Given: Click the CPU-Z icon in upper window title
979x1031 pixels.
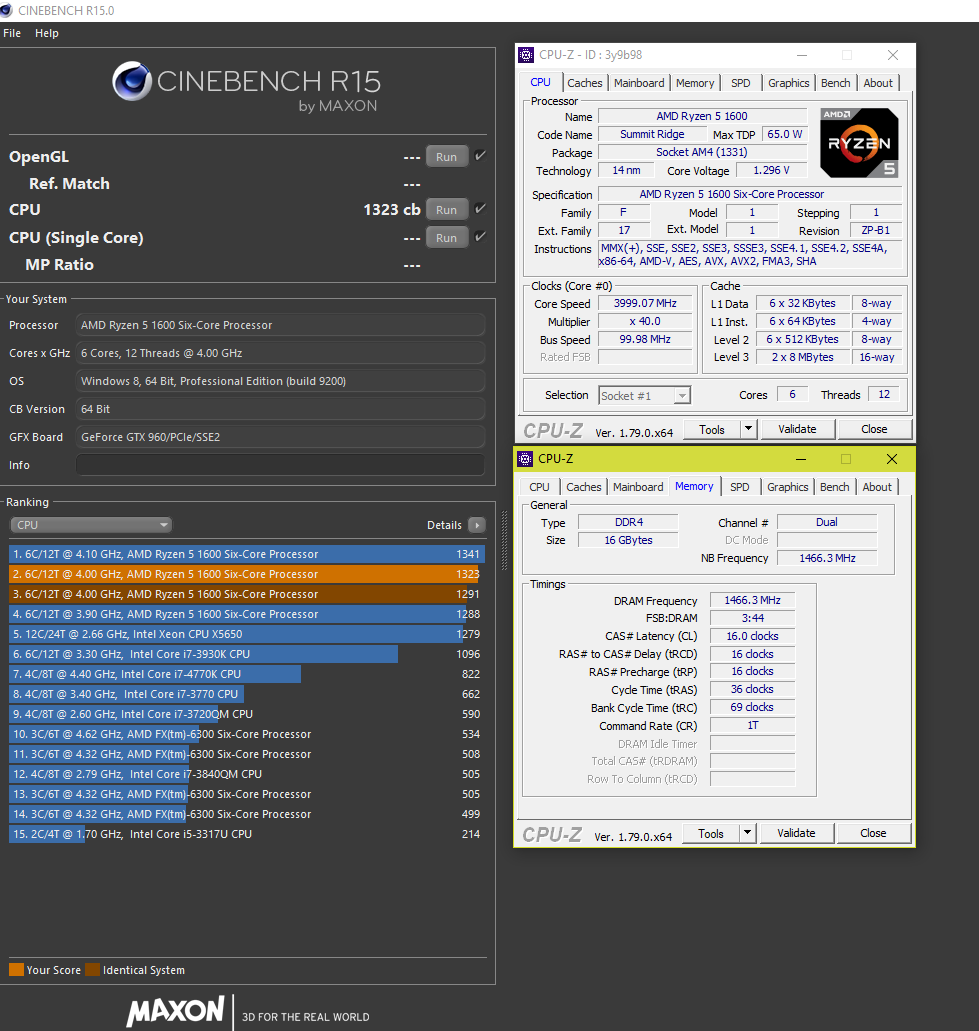Looking at the screenshot, I should point(526,55).
